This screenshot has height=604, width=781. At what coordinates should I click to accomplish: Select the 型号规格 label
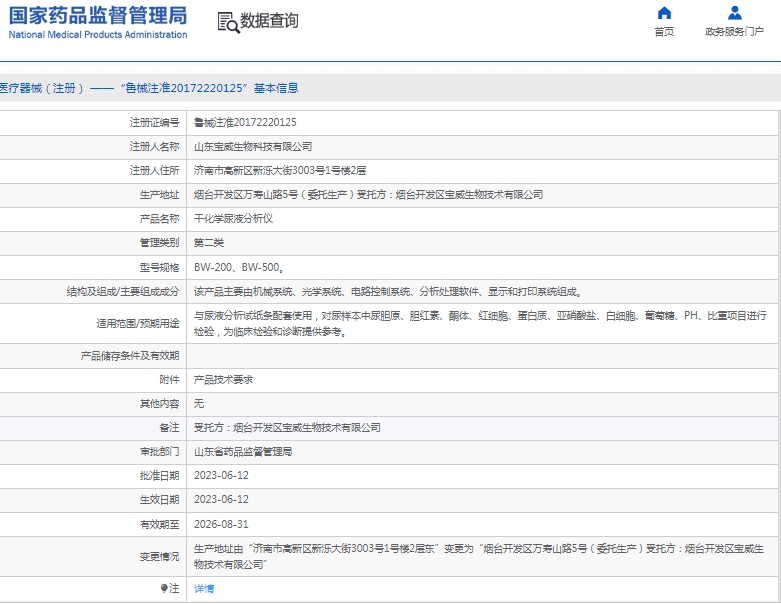[159, 267]
